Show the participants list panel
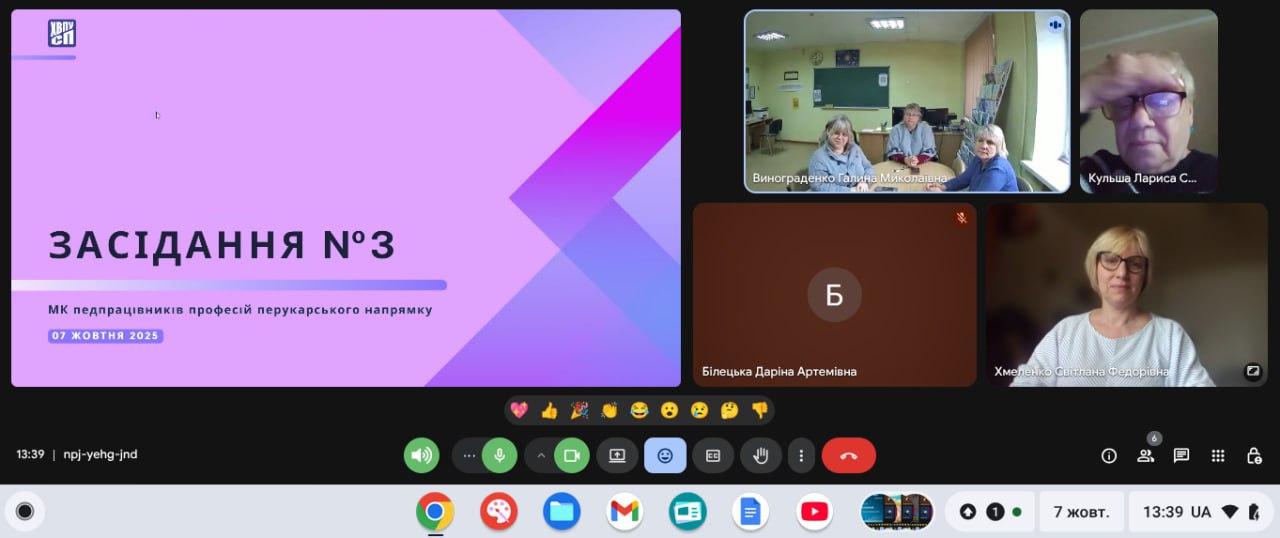This screenshot has width=1280, height=538. [1145, 456]
